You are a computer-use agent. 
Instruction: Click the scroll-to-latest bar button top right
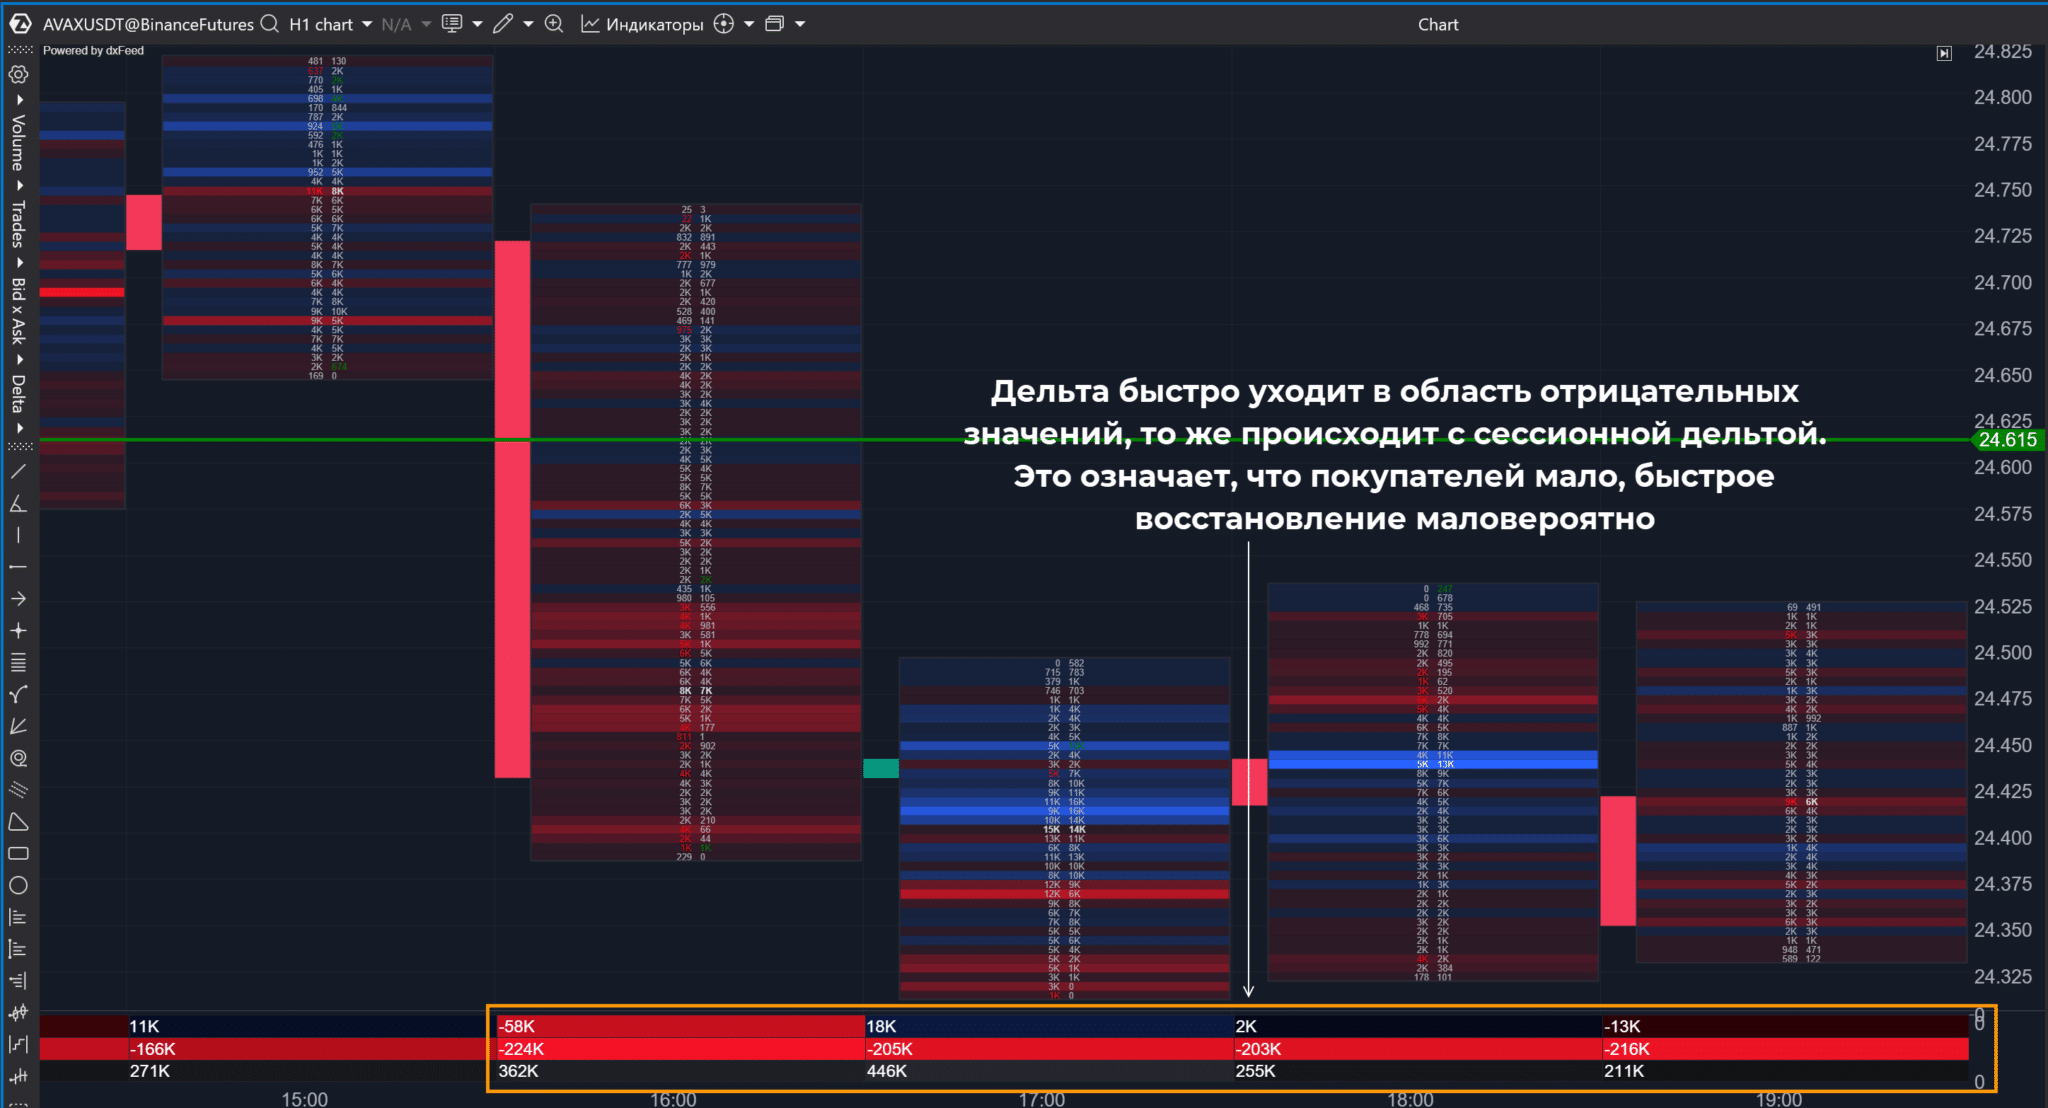1943,54
